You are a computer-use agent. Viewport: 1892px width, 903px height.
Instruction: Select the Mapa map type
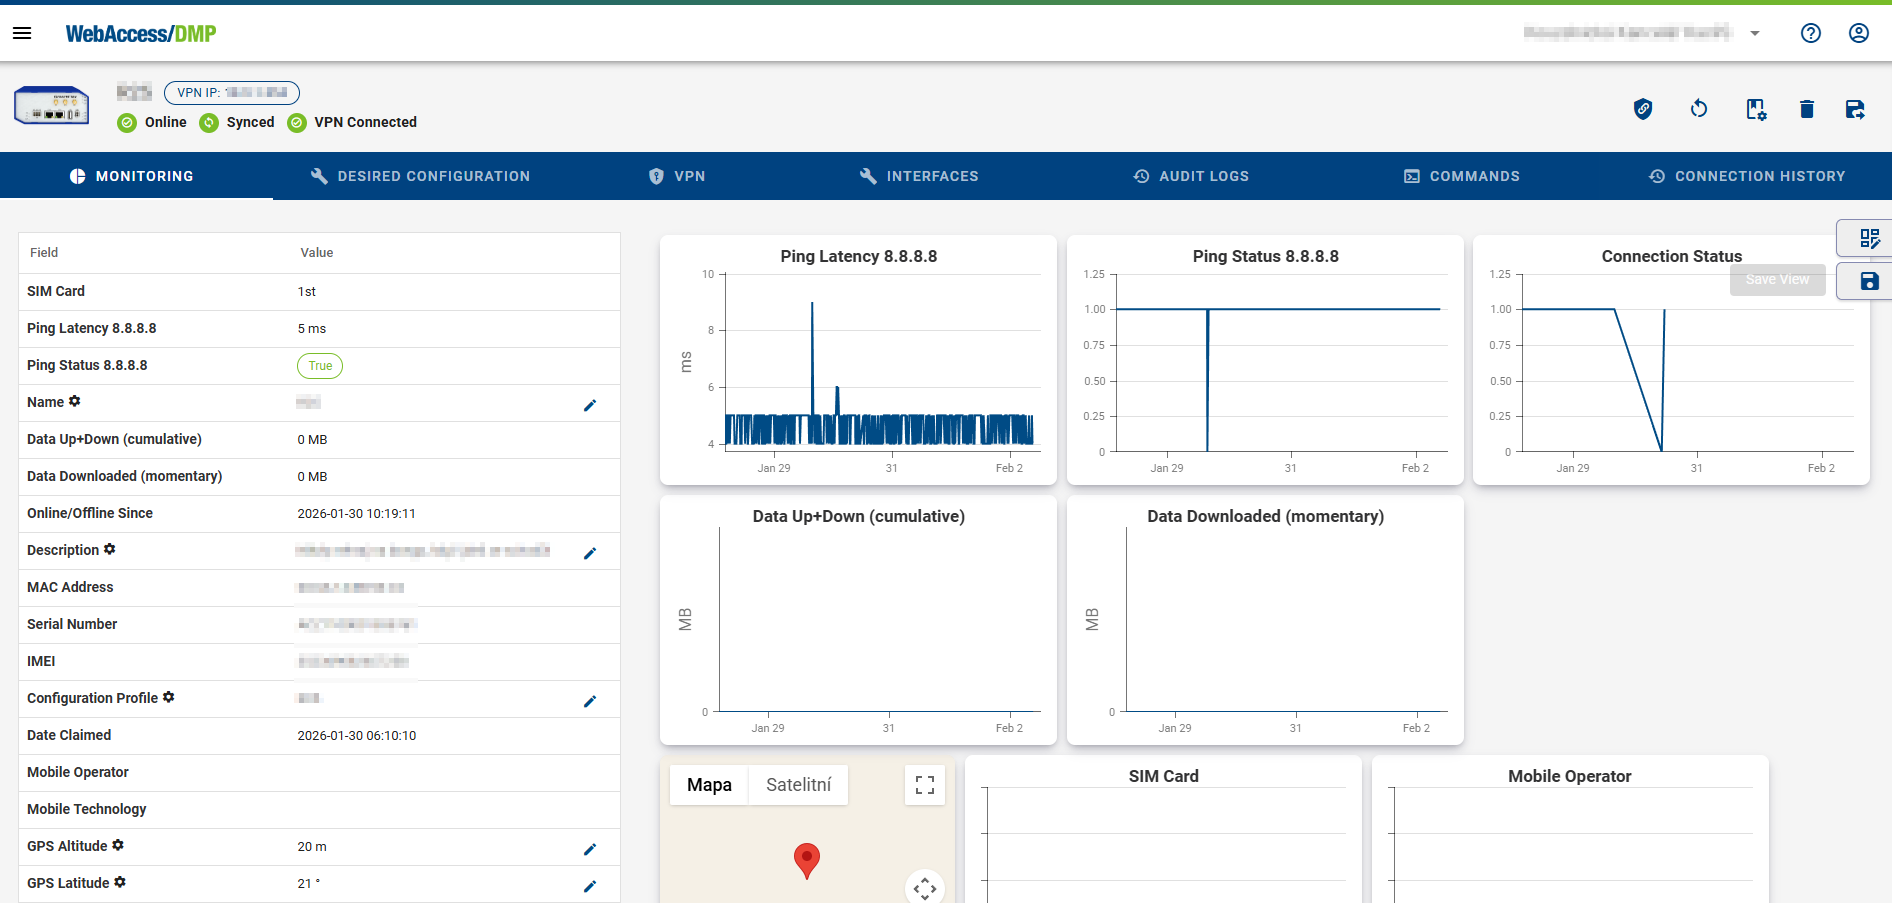coord(709,785)
